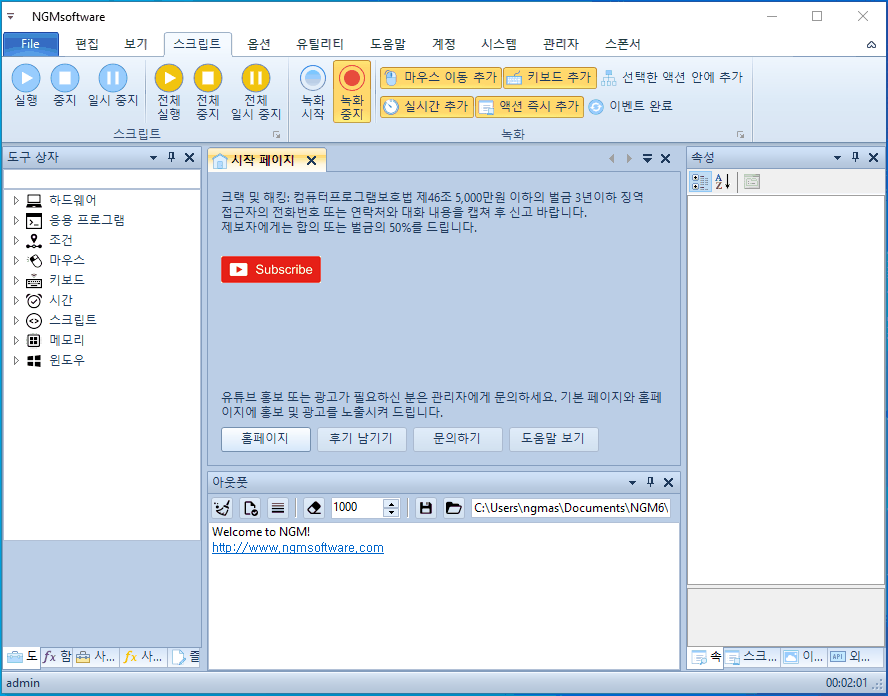Pin the 도구 상자 panel
Screen dimensions: 888x696
172,157
